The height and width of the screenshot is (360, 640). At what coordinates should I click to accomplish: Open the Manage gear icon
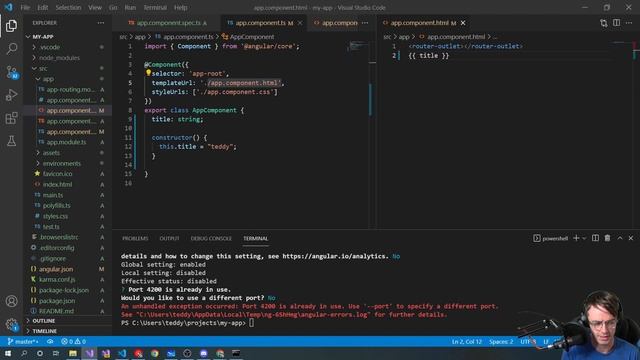(11, 324)
